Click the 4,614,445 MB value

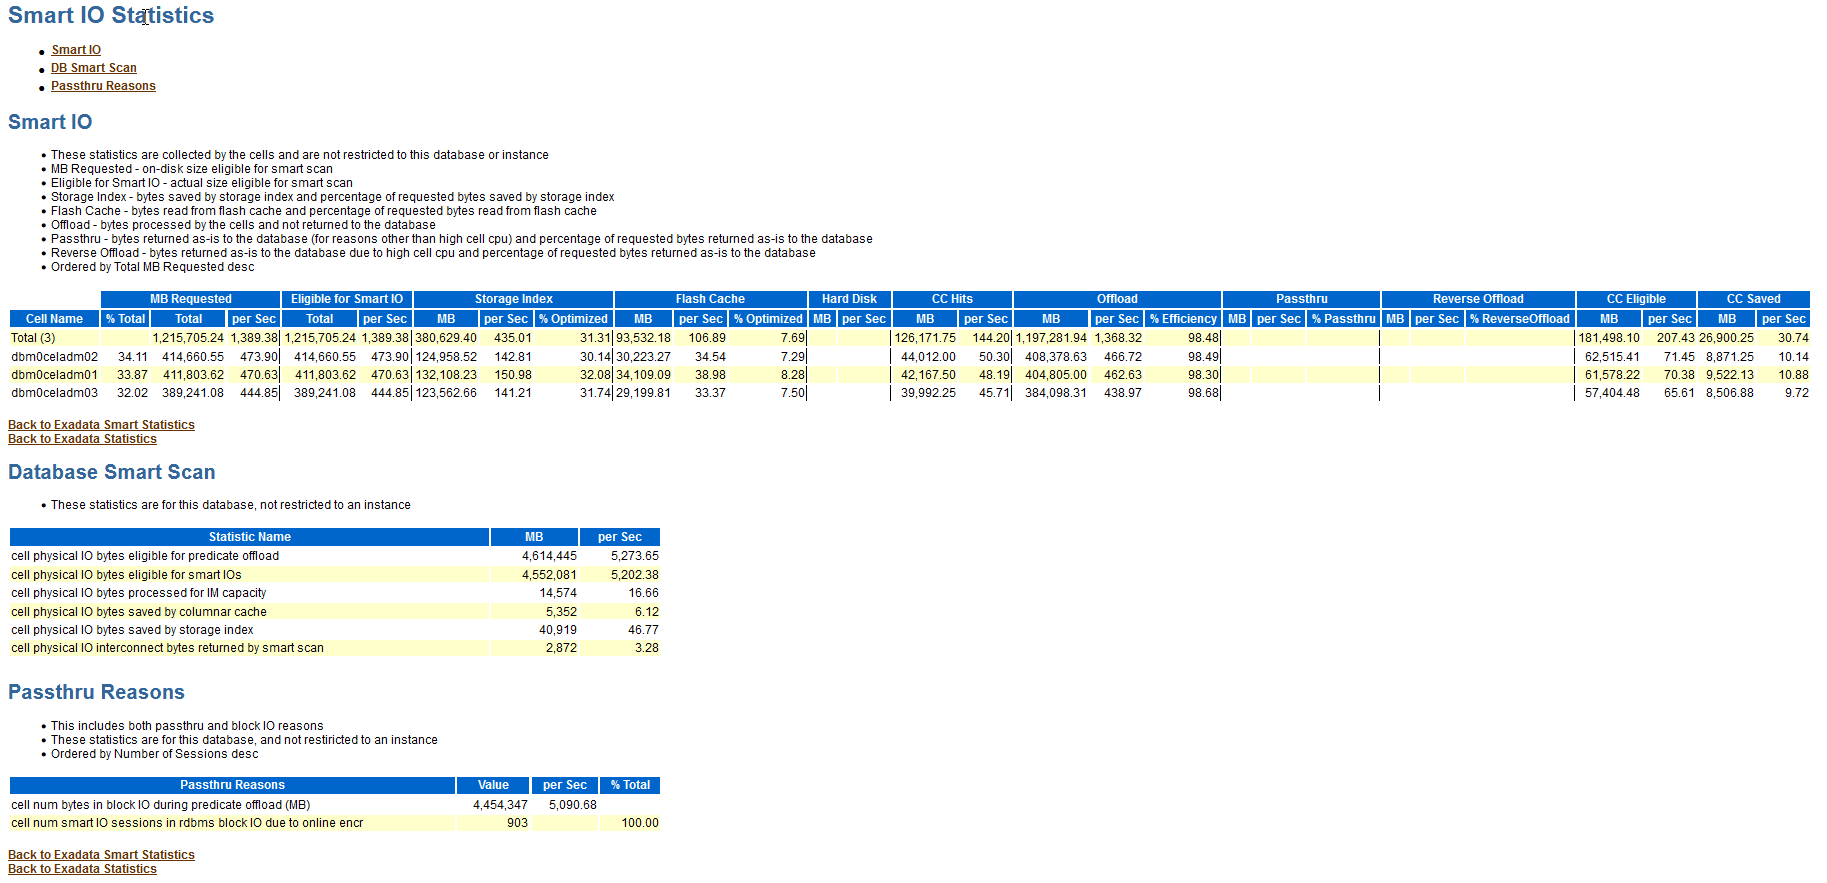tap(549, 556)
